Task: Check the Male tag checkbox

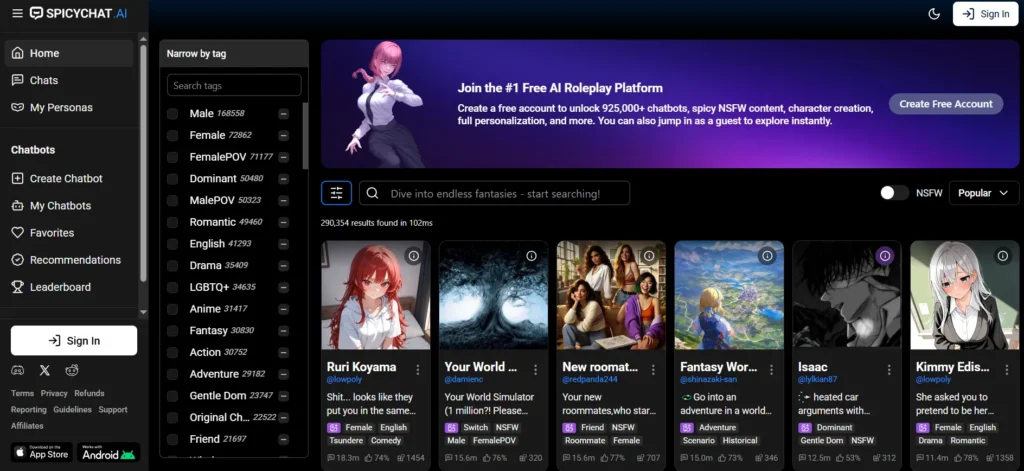Action: [173, 114]
